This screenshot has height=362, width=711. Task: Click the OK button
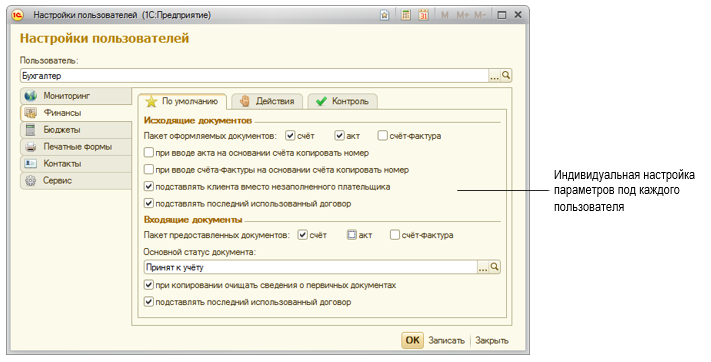point(412,340)
